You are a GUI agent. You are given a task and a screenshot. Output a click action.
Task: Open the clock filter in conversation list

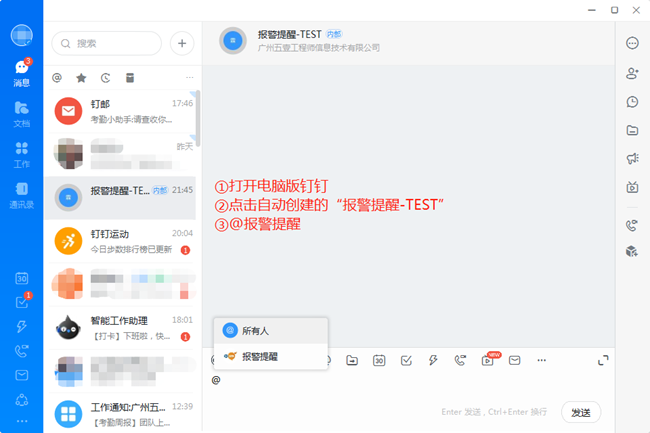(x=106, y=77)
